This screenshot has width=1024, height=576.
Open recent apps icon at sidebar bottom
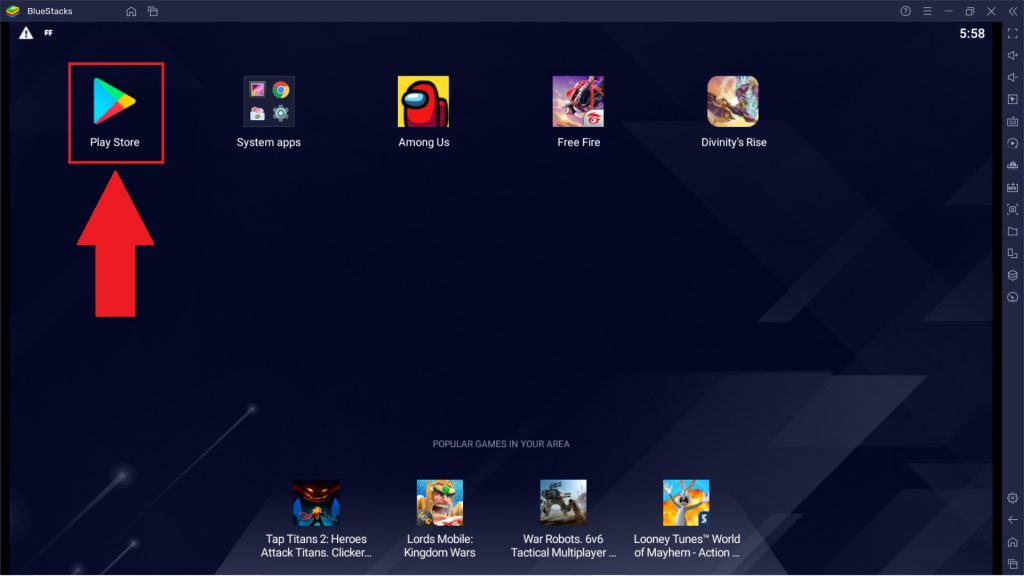(x=1012, y=564)
